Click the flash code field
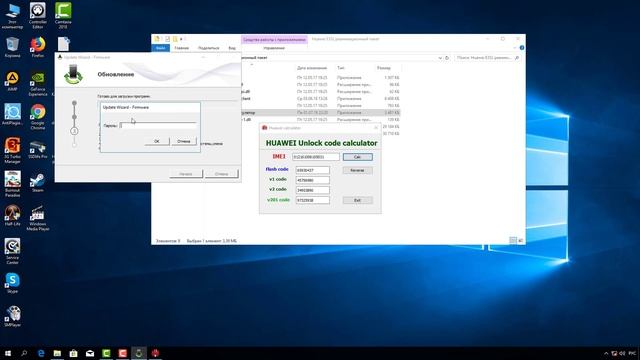640x360 pixels. pos(312,170)
